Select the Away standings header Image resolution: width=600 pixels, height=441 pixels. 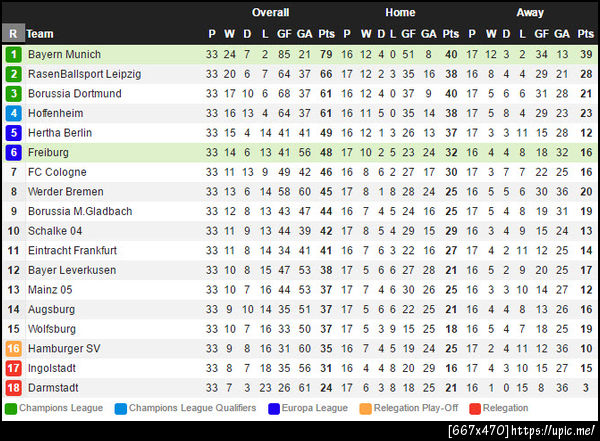pyautogui.click(x=530, y=13)
